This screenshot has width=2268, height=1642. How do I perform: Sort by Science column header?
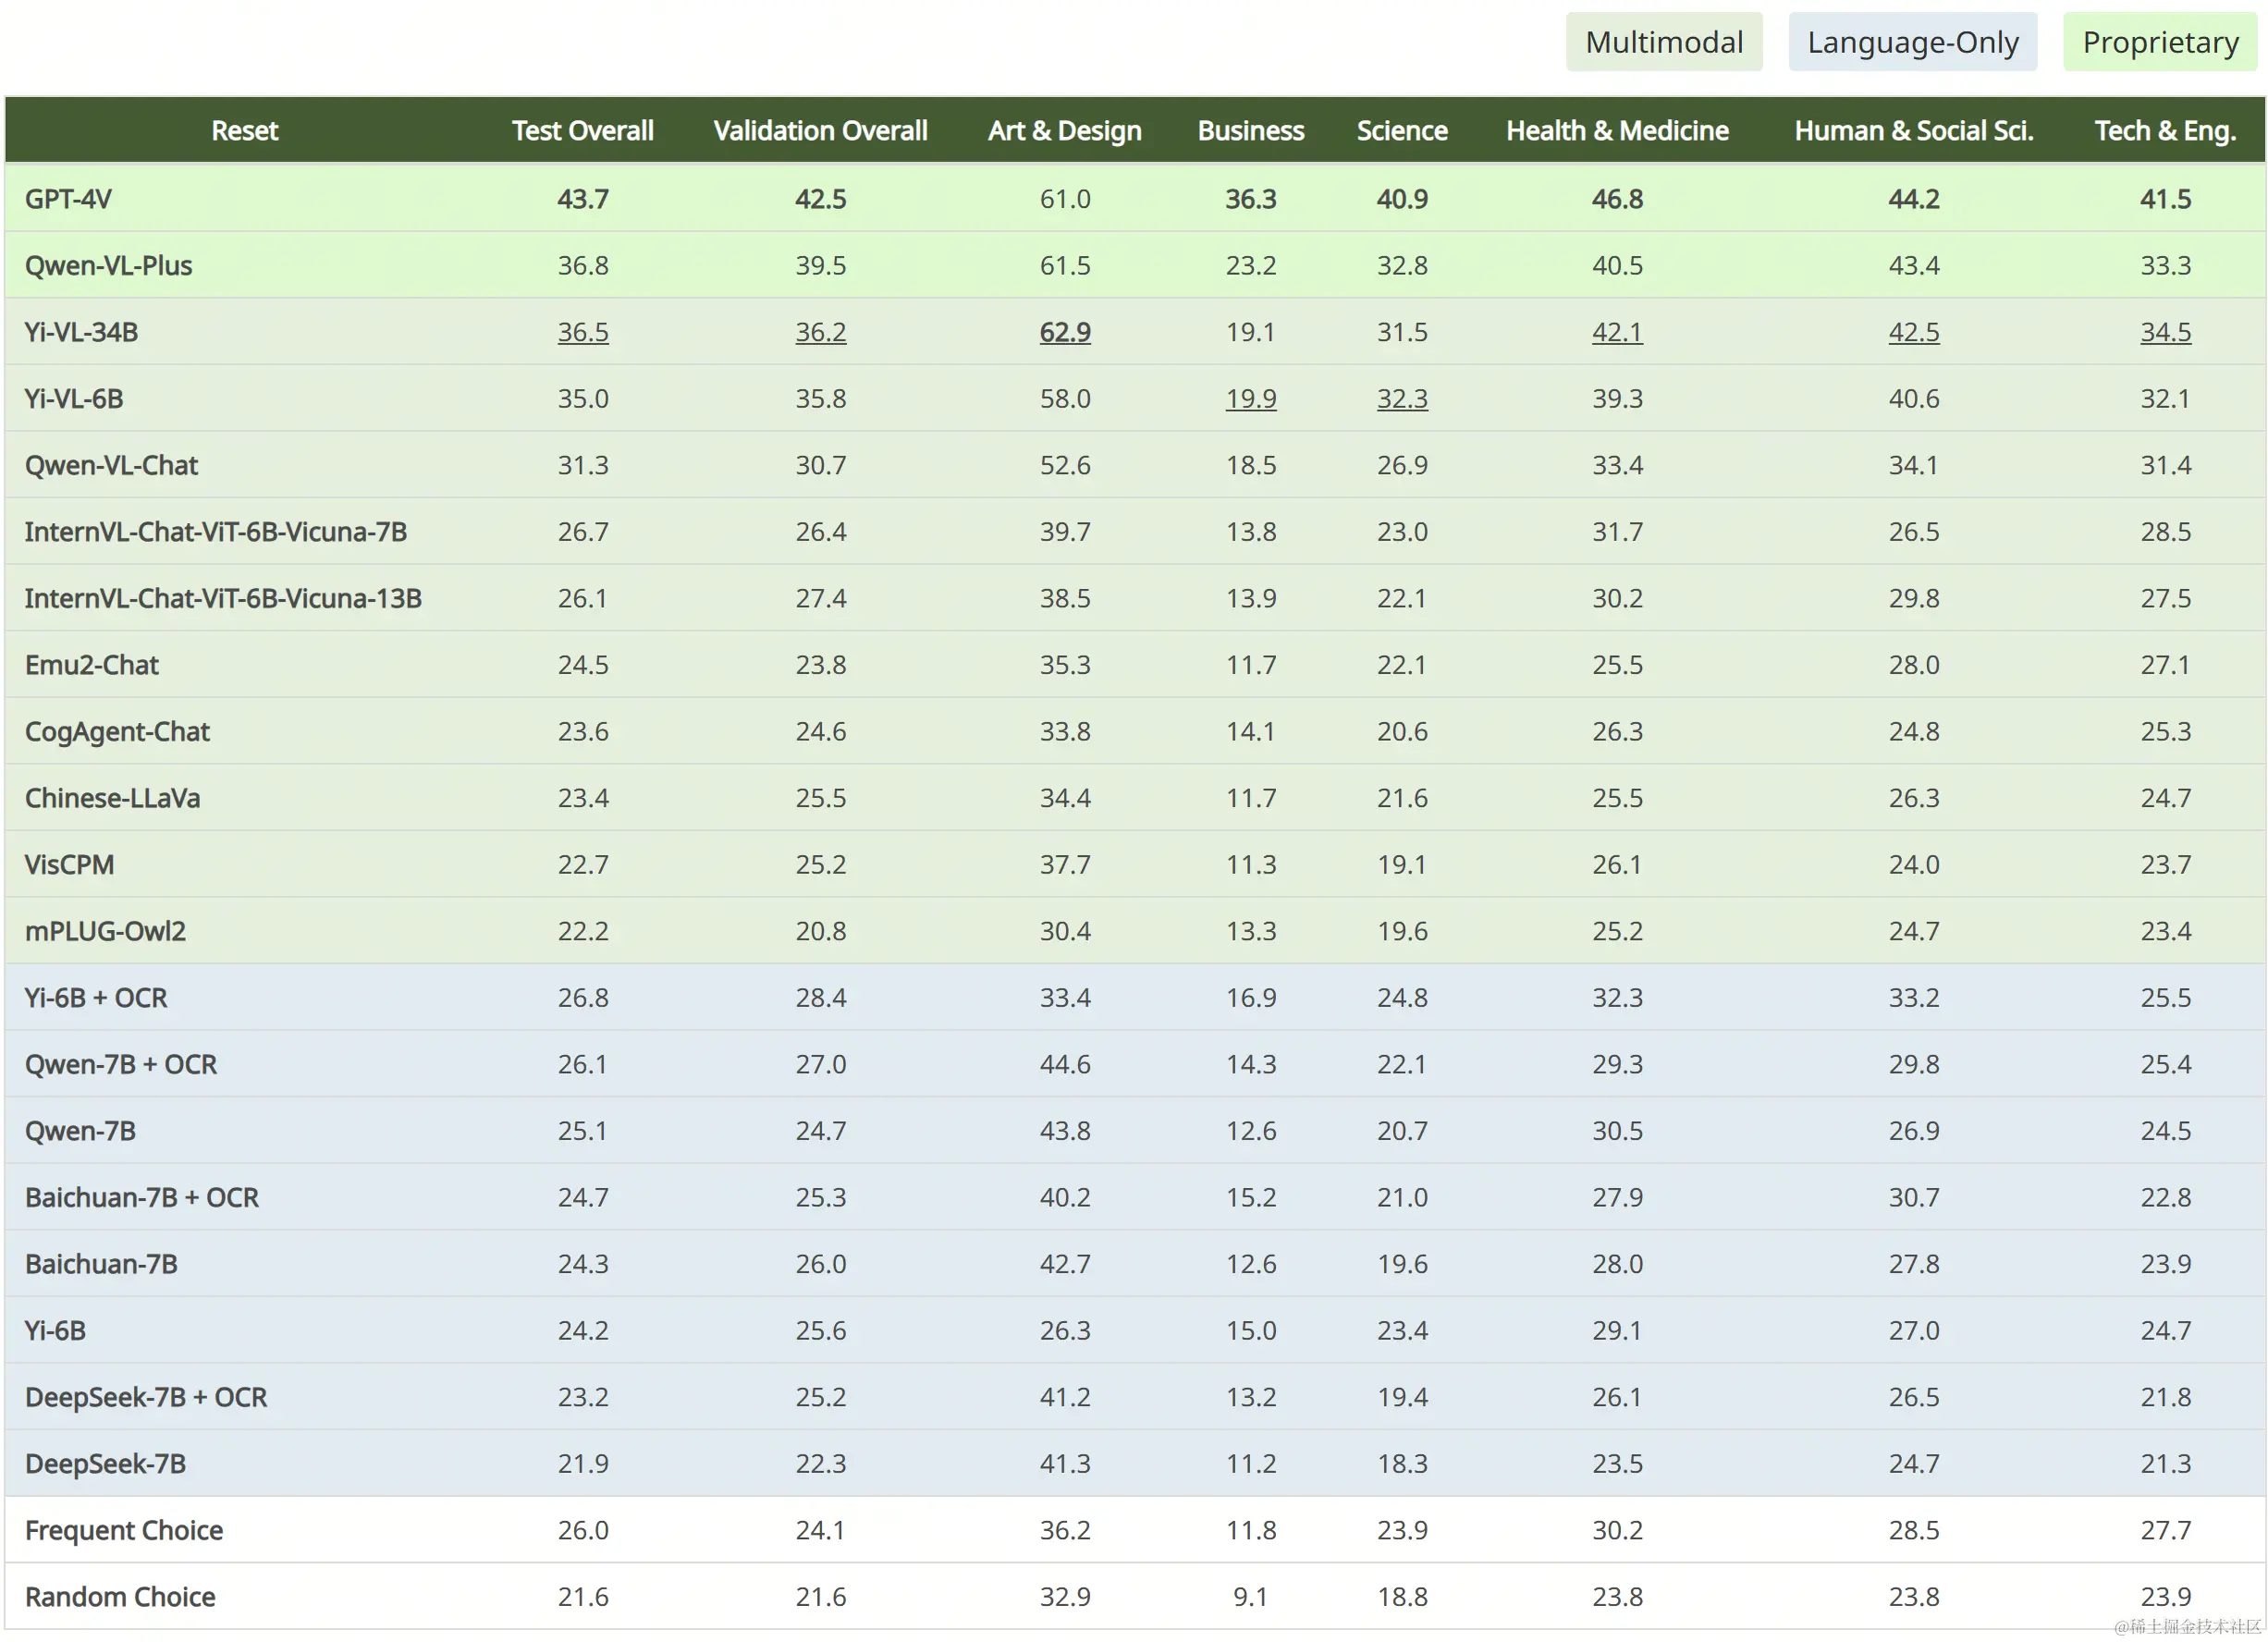(1401, 131)
